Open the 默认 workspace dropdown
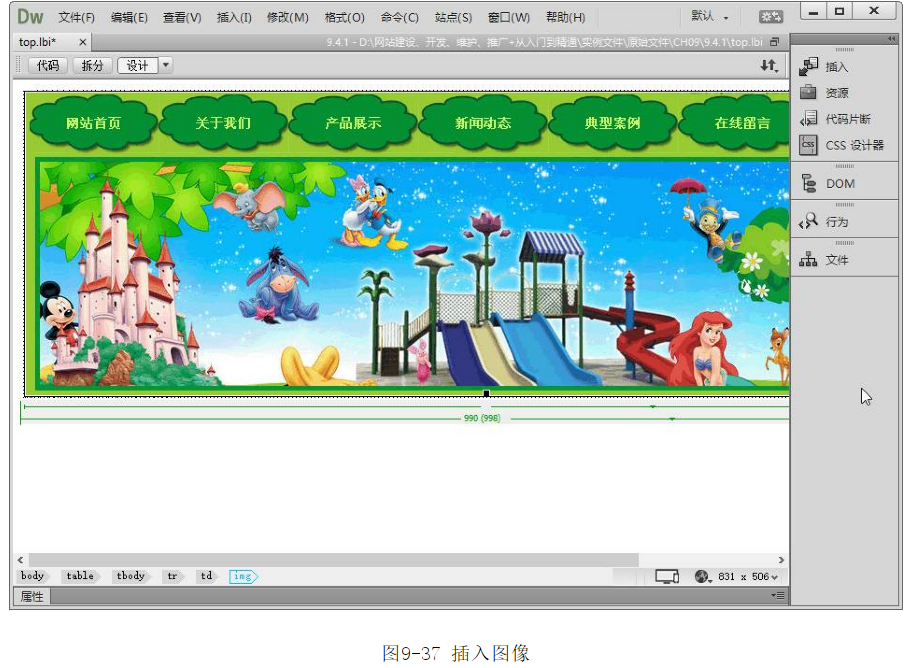917x668 pixels. point(710,17)
